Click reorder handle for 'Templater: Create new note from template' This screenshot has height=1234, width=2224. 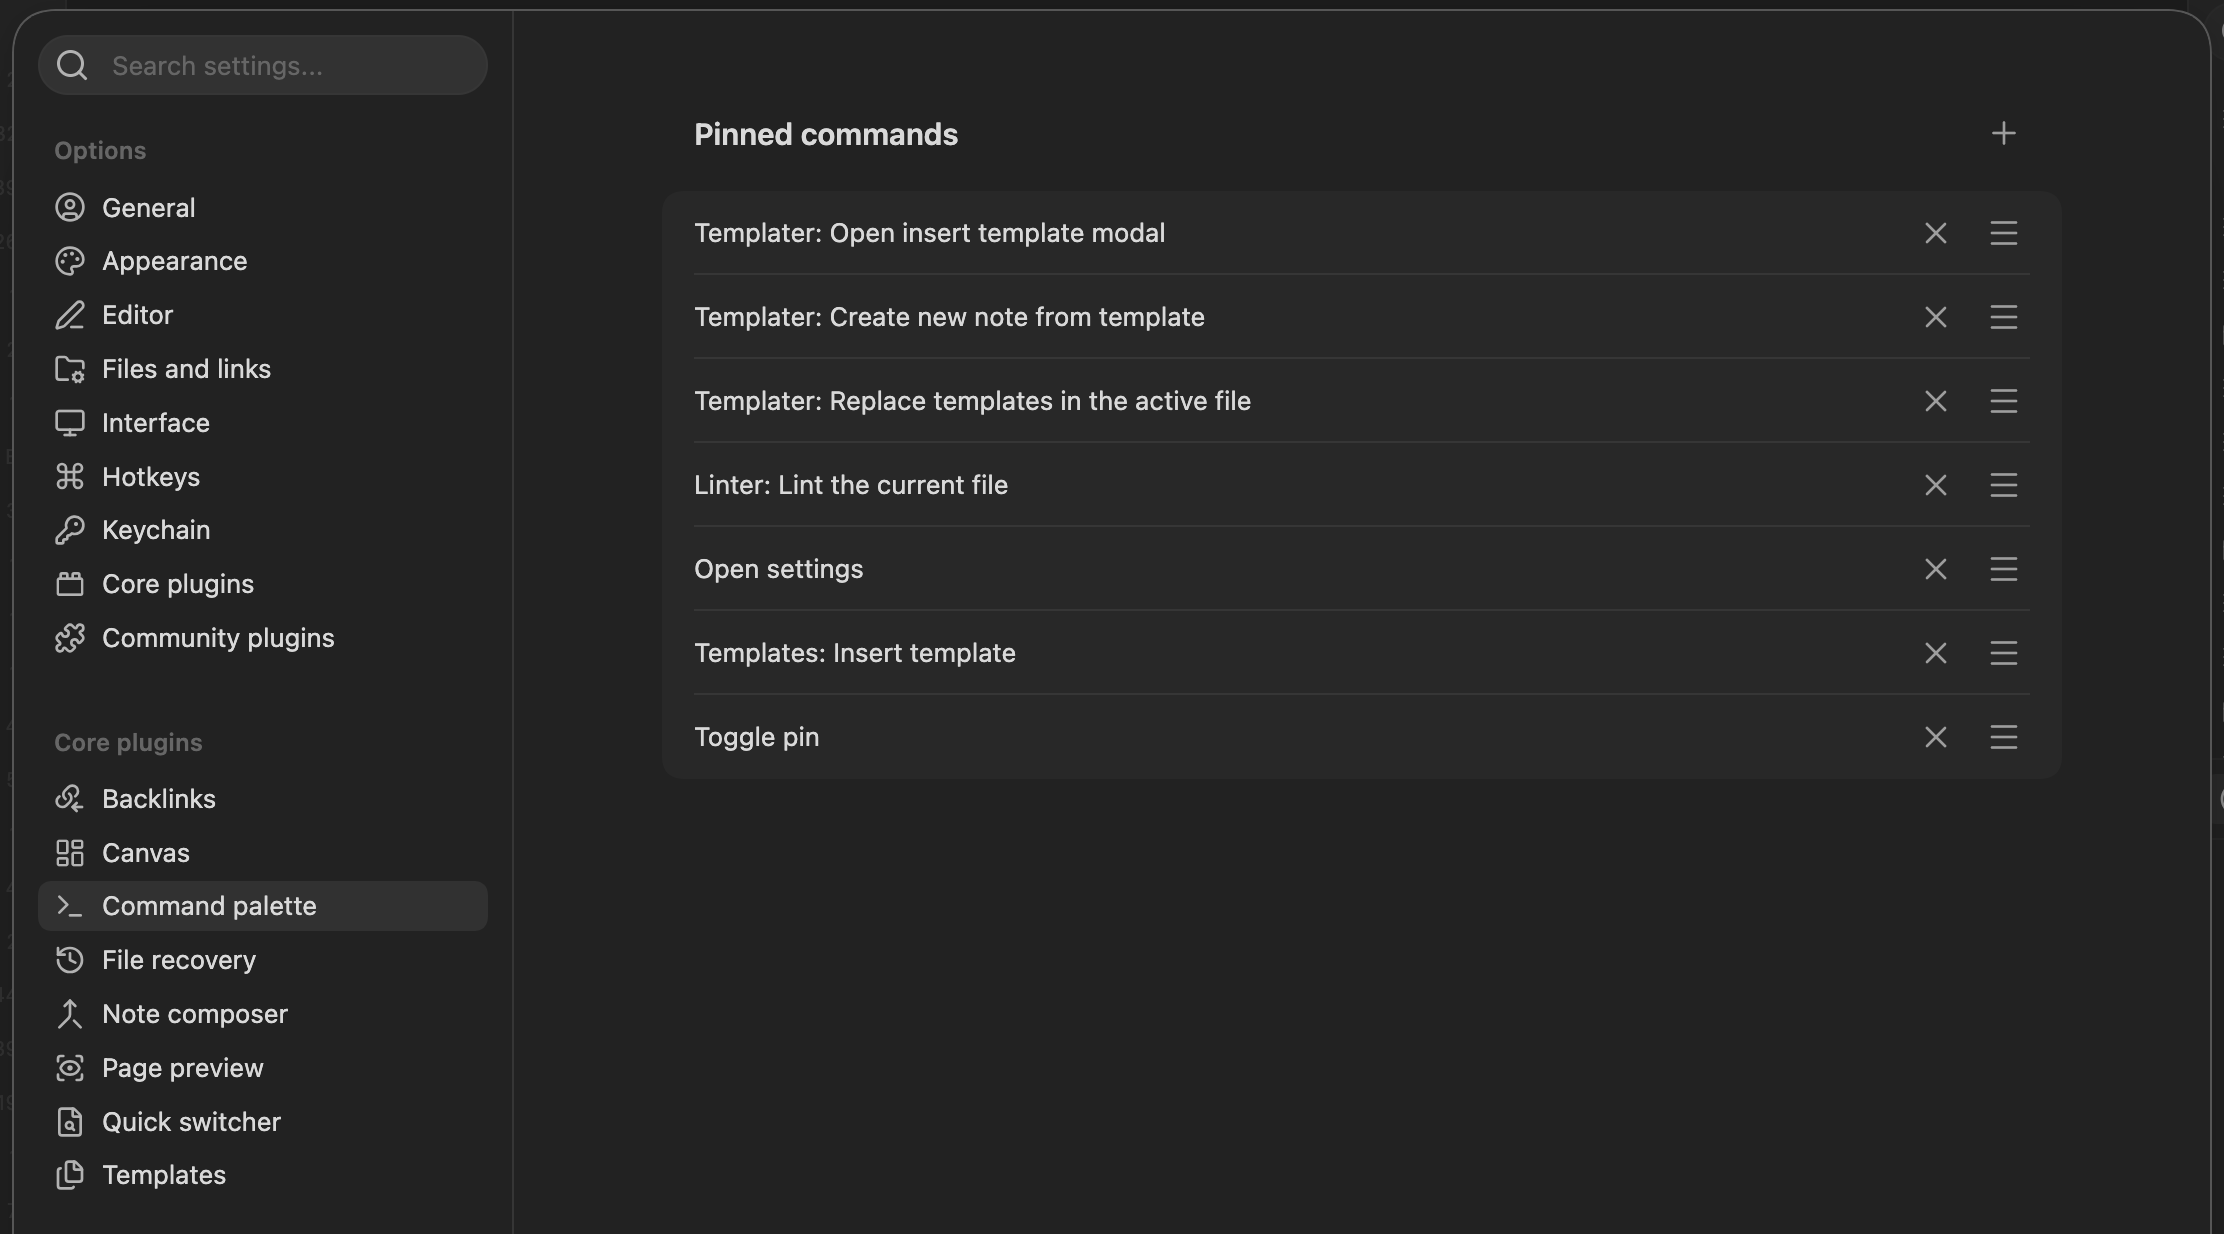(x=2003, y=317)
